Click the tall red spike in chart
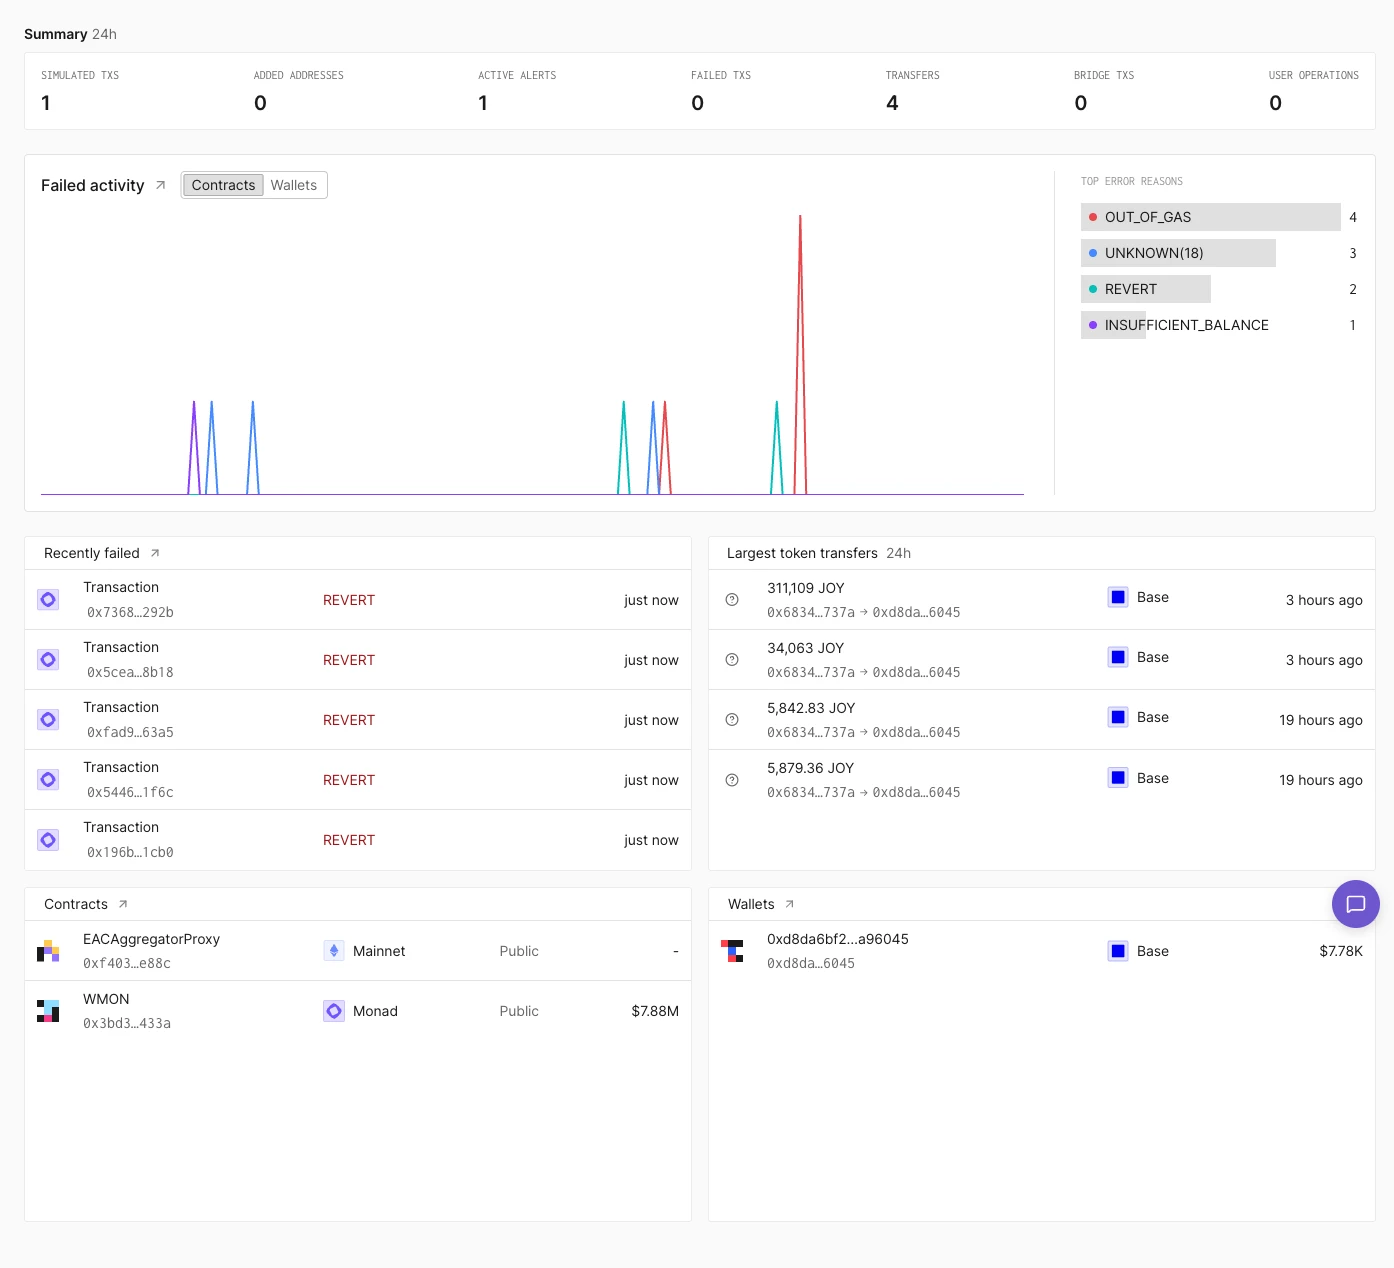The width and height of the screenshot is (1394, 1268). pos(800,354)
